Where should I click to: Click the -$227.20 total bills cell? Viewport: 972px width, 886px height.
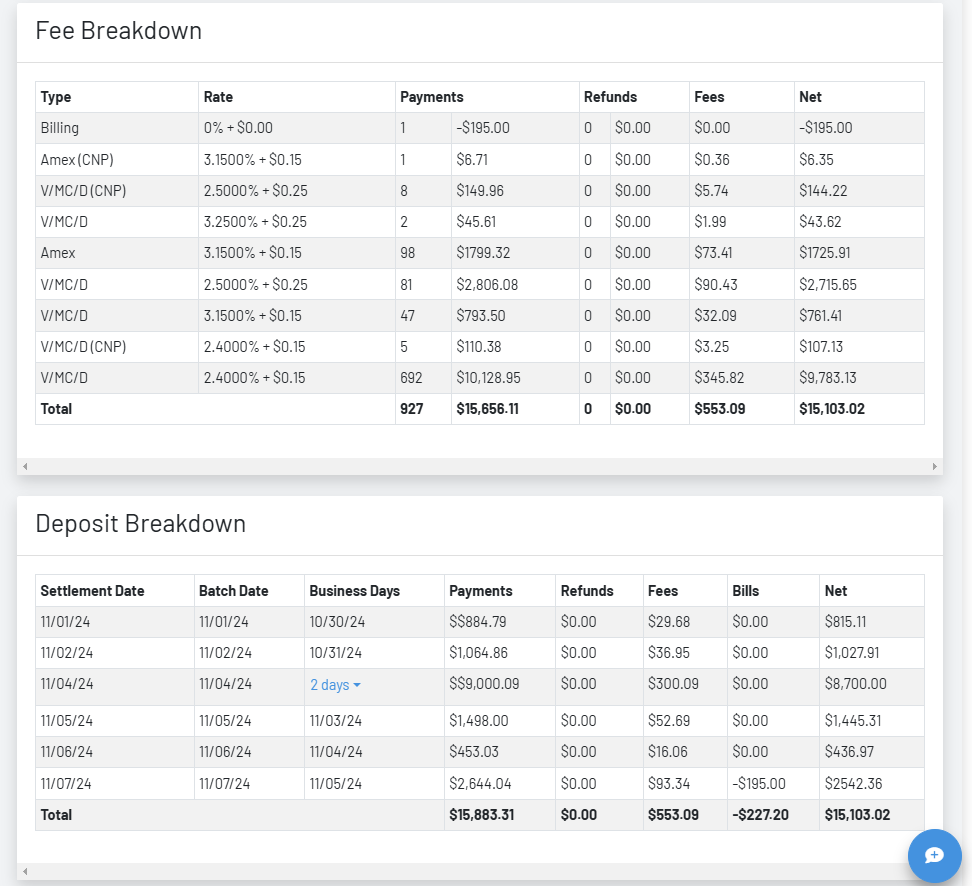click(x=760, y=815)
